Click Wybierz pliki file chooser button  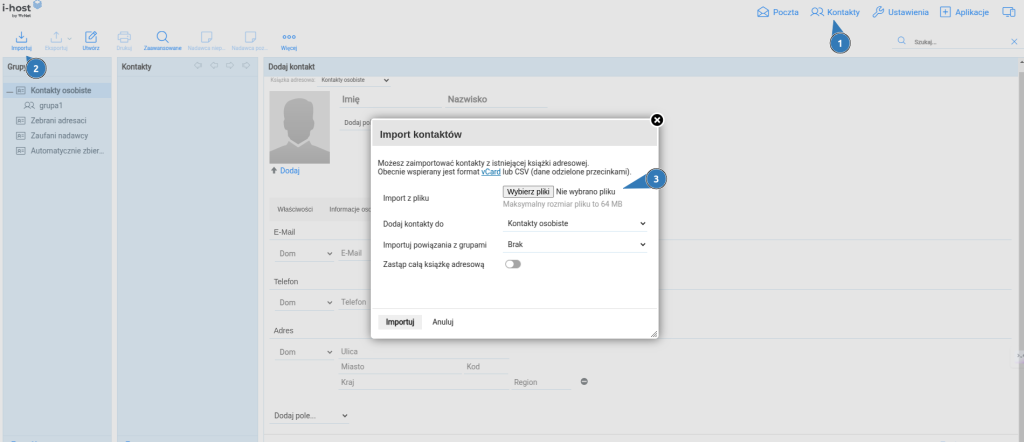528,192
